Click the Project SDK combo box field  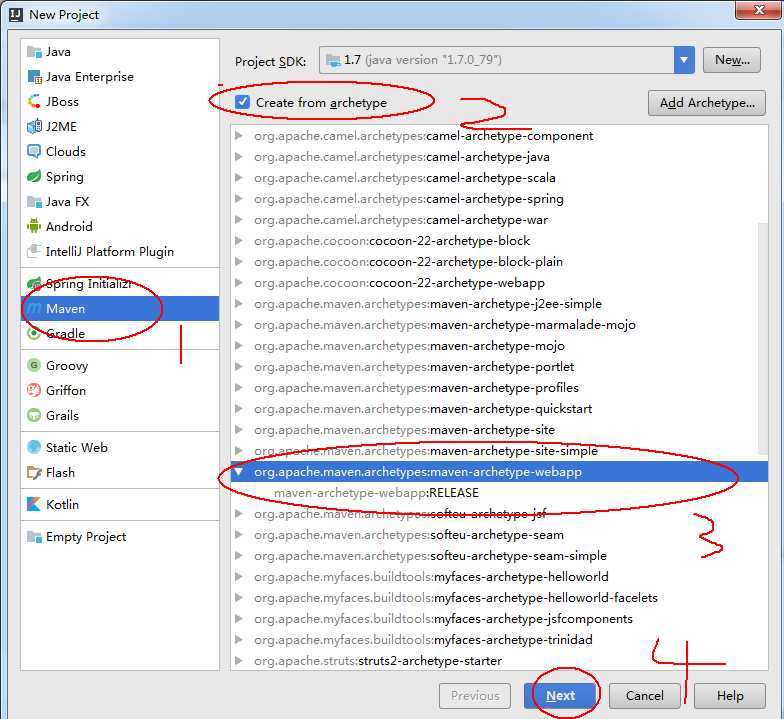(506, 60)
